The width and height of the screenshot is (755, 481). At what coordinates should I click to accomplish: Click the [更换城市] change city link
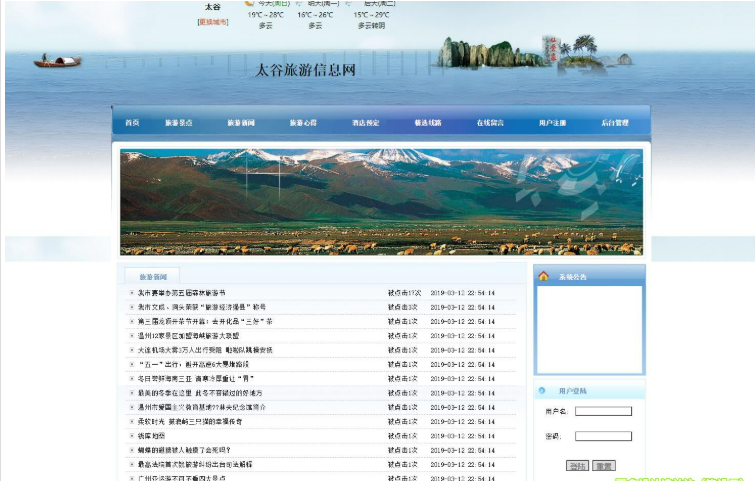tap(213, 22)
